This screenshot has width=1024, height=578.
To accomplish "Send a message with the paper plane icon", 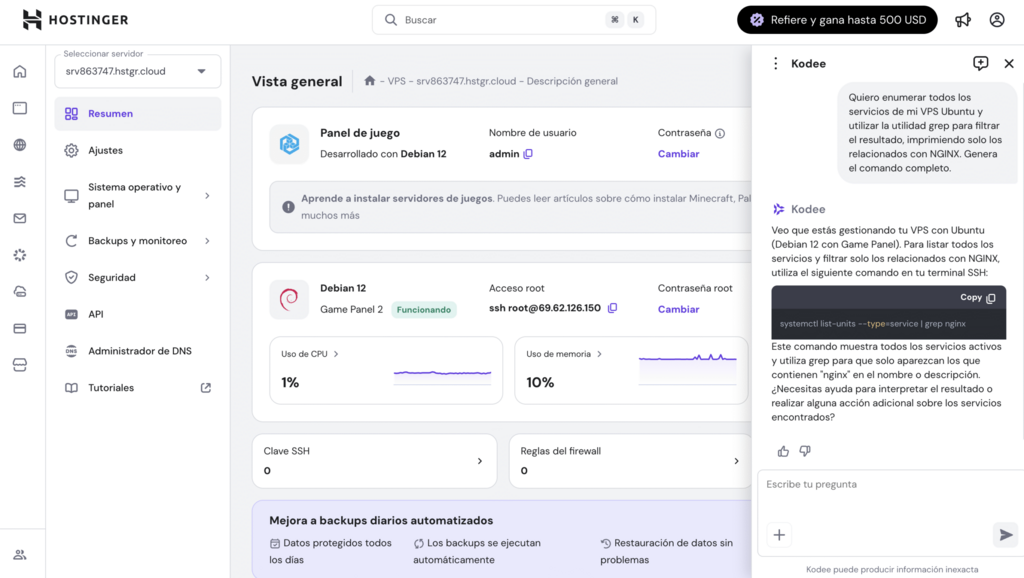I will (x=1005, y=535).
